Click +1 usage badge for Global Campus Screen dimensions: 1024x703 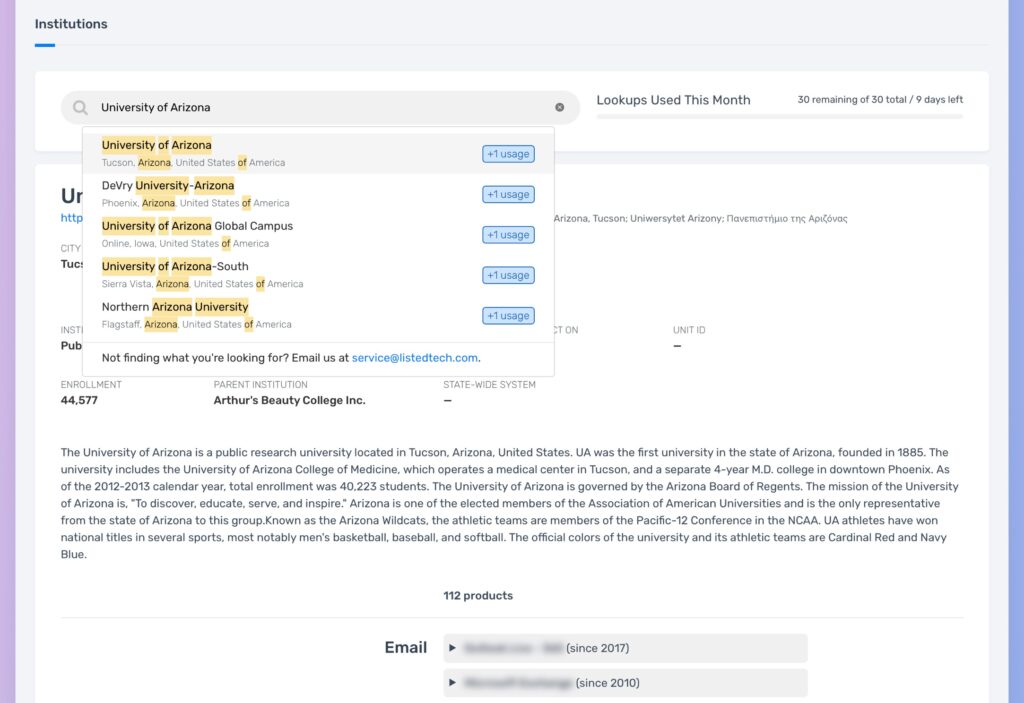click(x=508, y=235)
